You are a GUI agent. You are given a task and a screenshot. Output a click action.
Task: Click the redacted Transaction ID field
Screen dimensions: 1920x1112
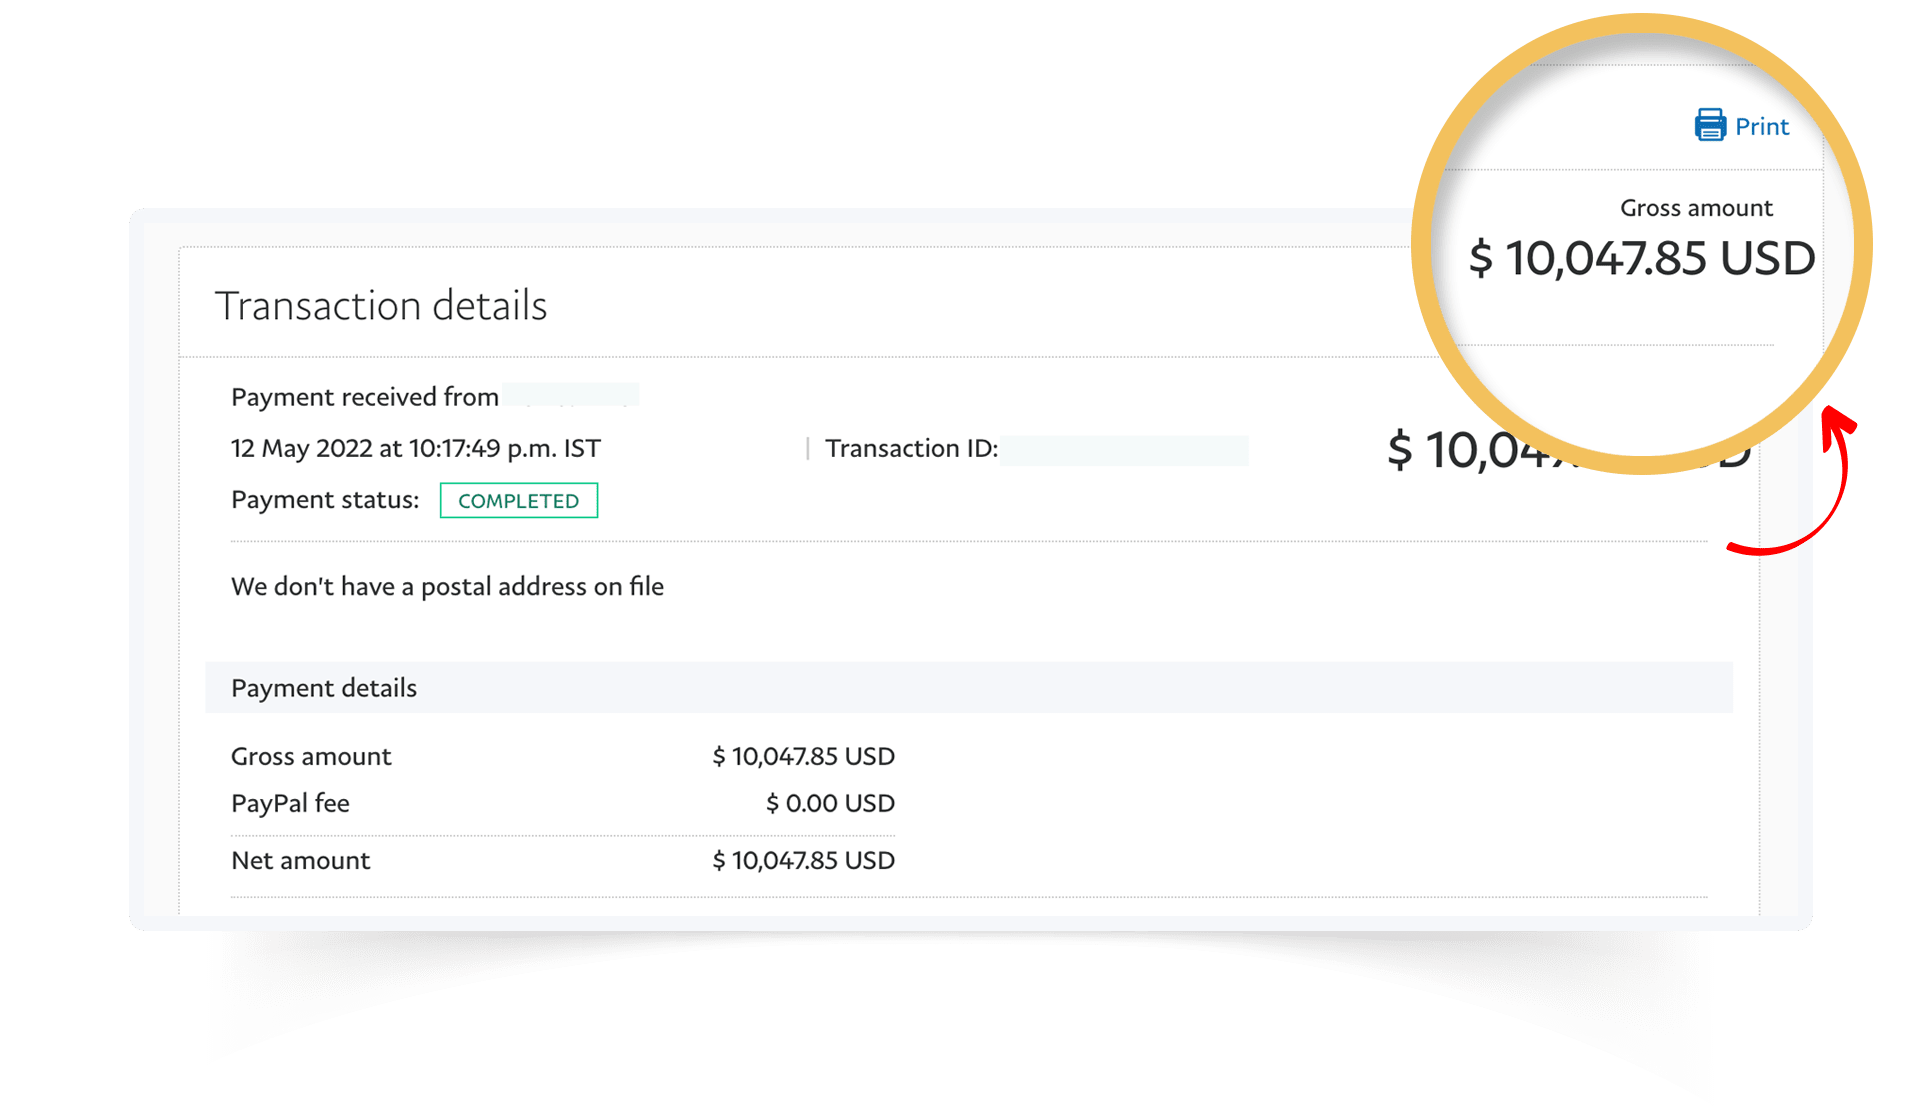pos(1125,450)
